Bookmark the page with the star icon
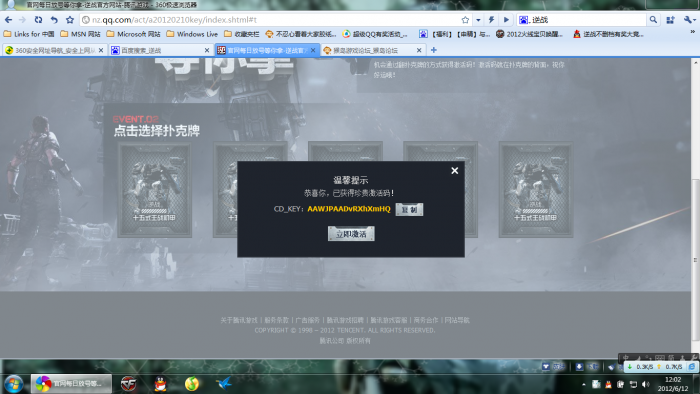 coord(70,20)
